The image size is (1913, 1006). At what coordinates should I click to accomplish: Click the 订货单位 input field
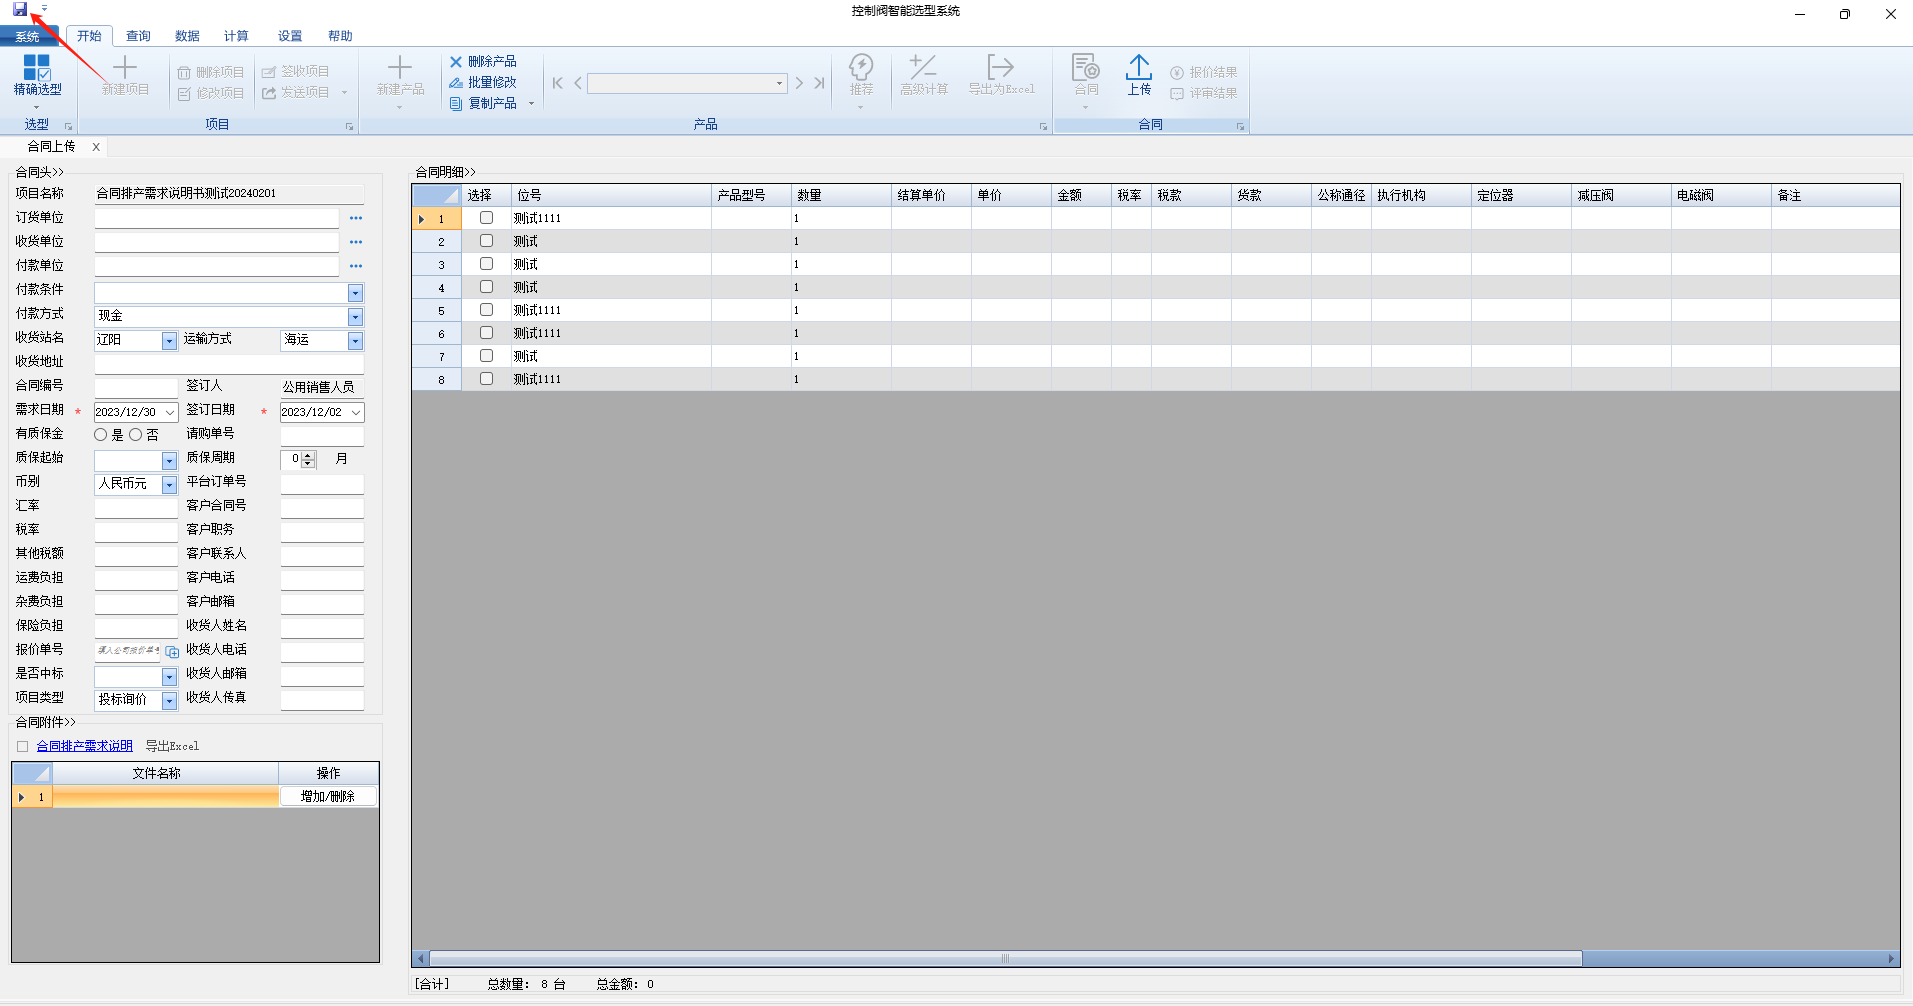pyautogui.click(x=216, y=218)
